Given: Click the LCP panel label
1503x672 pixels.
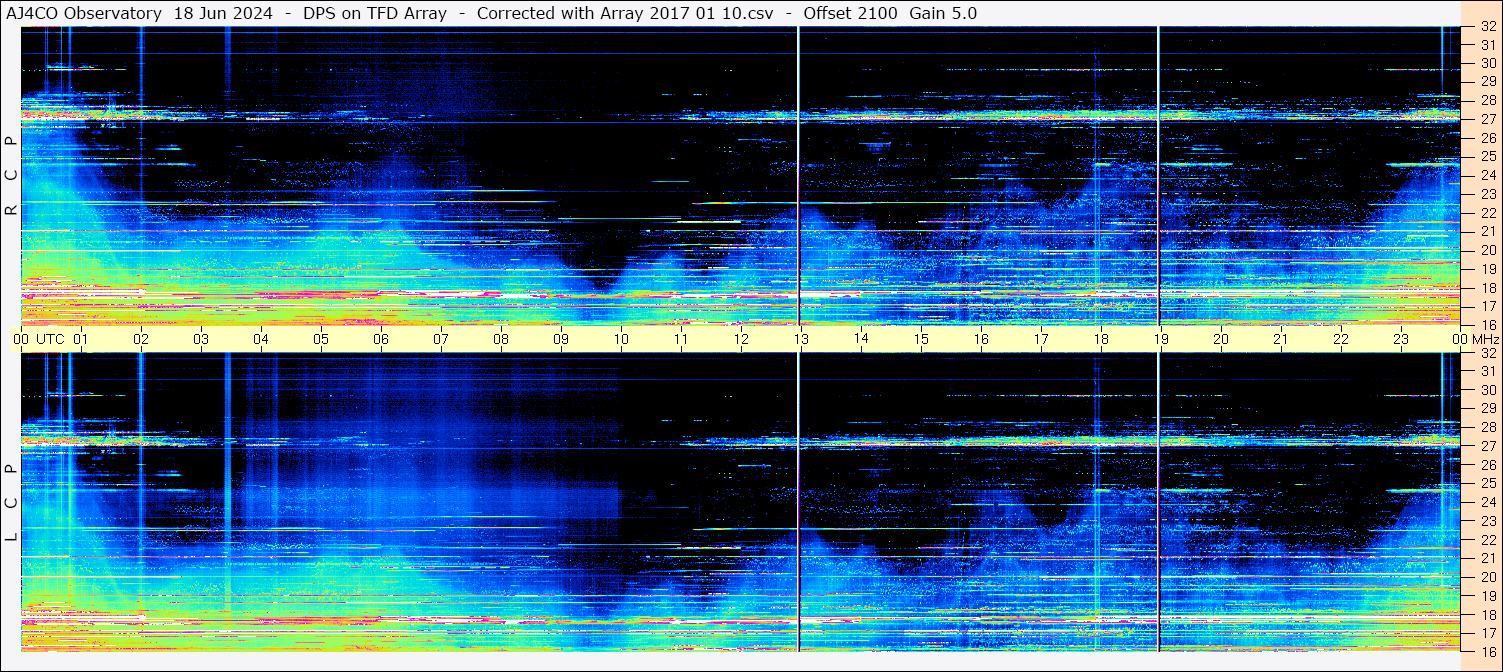Looking at the screenshot, I should [11, 503].
